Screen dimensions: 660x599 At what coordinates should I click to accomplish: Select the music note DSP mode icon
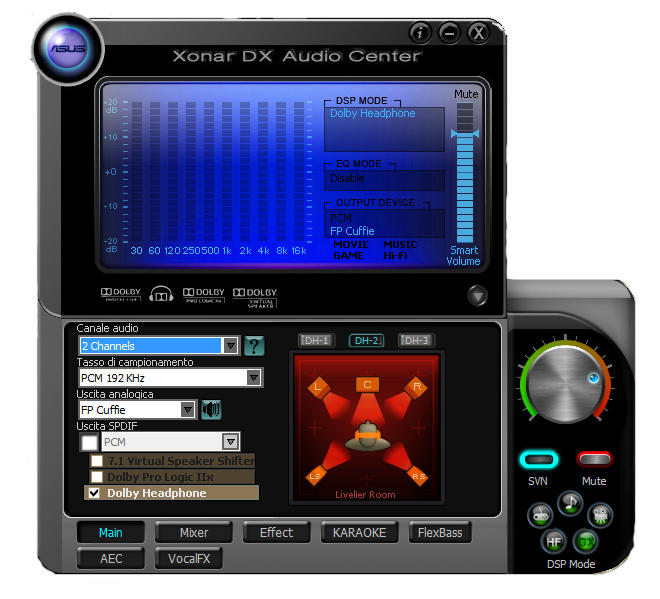tap(570, 503)
